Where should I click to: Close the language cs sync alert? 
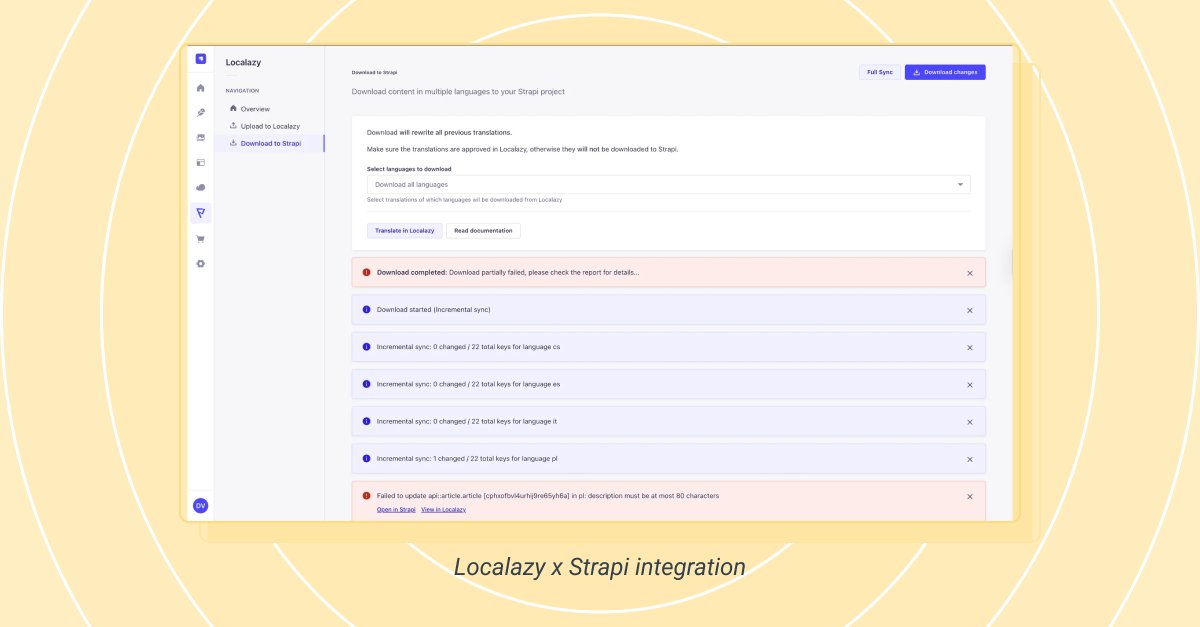tap(969, 348)
